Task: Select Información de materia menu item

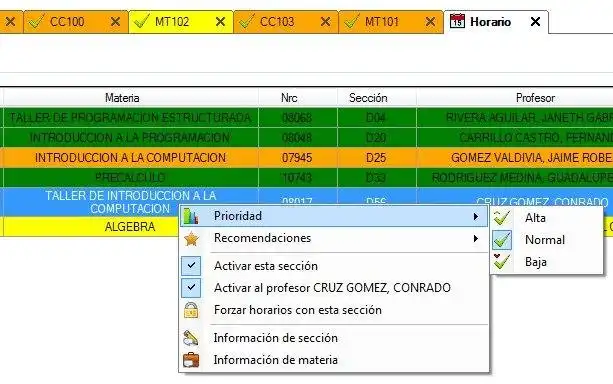Action: tap(334, 360)
